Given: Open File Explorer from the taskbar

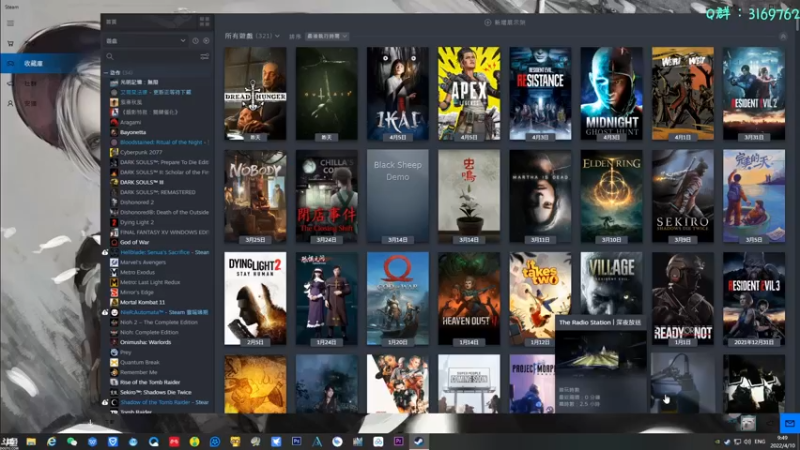Looking at the screenshot, I should [x=31, y=442].
